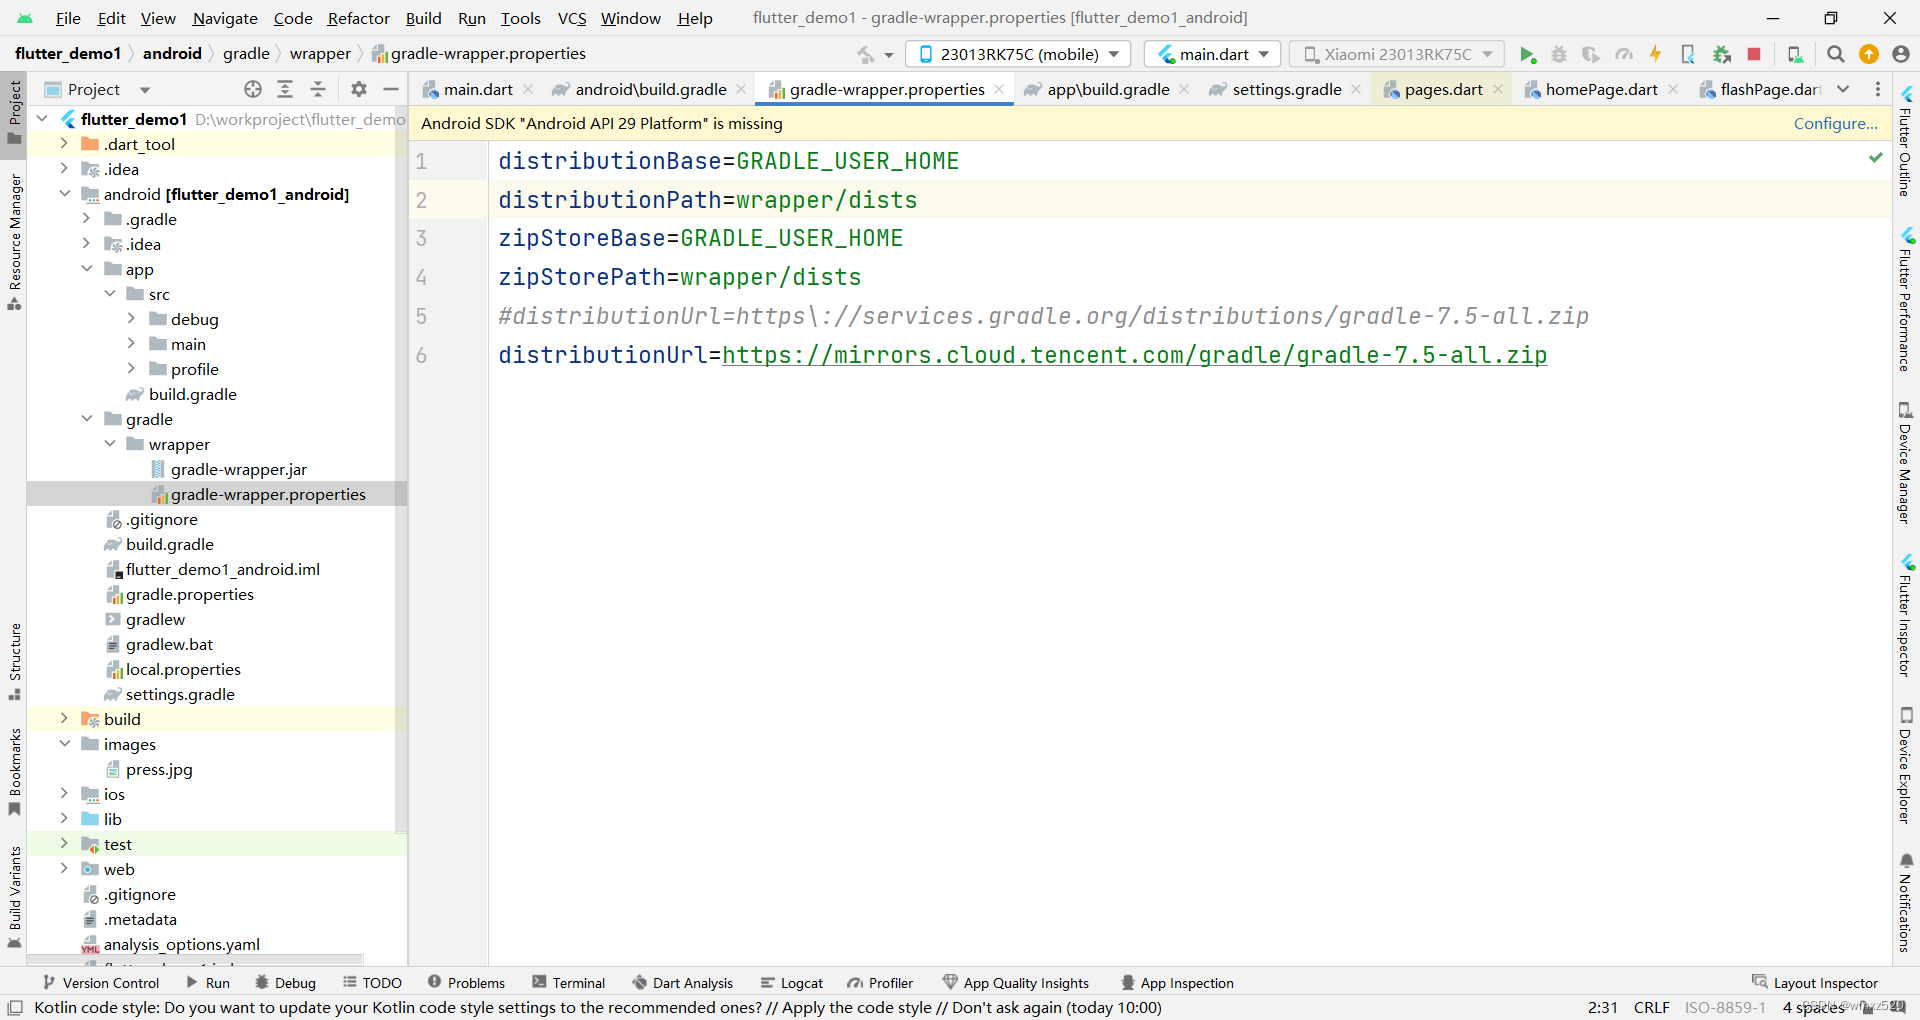Stop the running app red square

pos(1754,54)
